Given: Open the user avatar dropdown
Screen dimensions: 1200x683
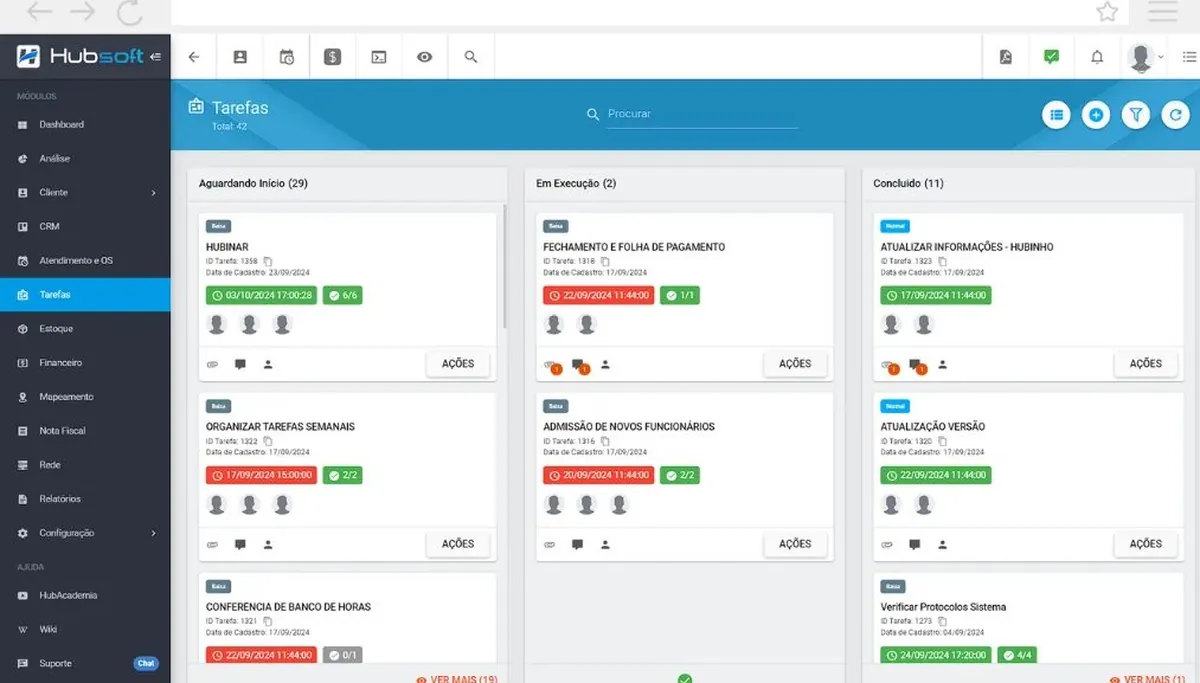Looking at the screenshot, I should point(1145,57).
